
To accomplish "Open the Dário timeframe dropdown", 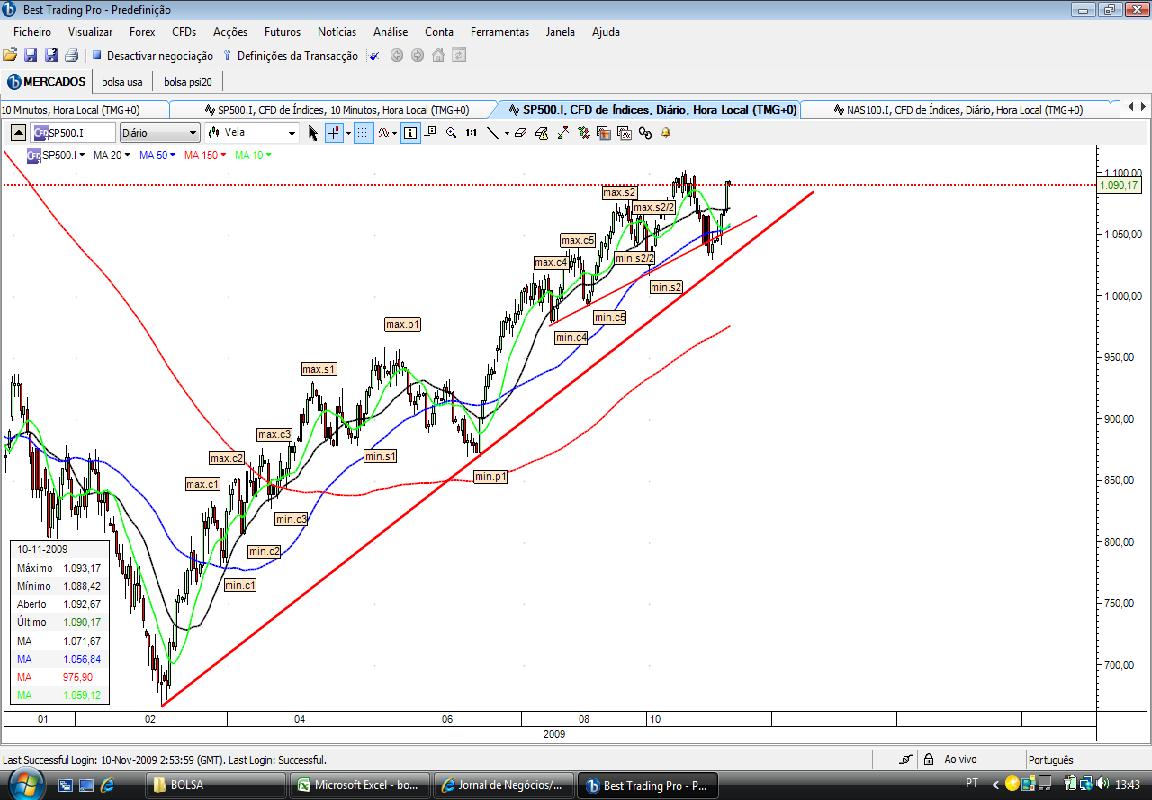I will click(x=193, y=133).
